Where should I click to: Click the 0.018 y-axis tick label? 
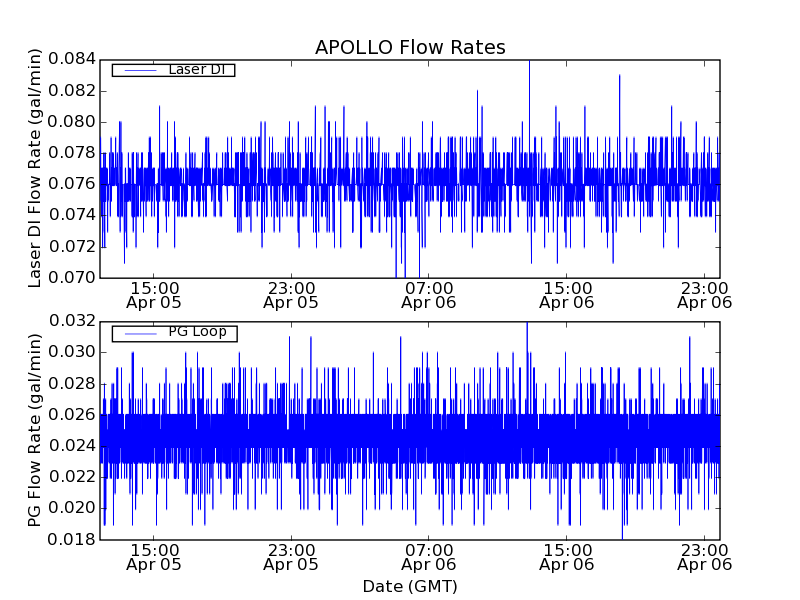(x=72, y=539)
